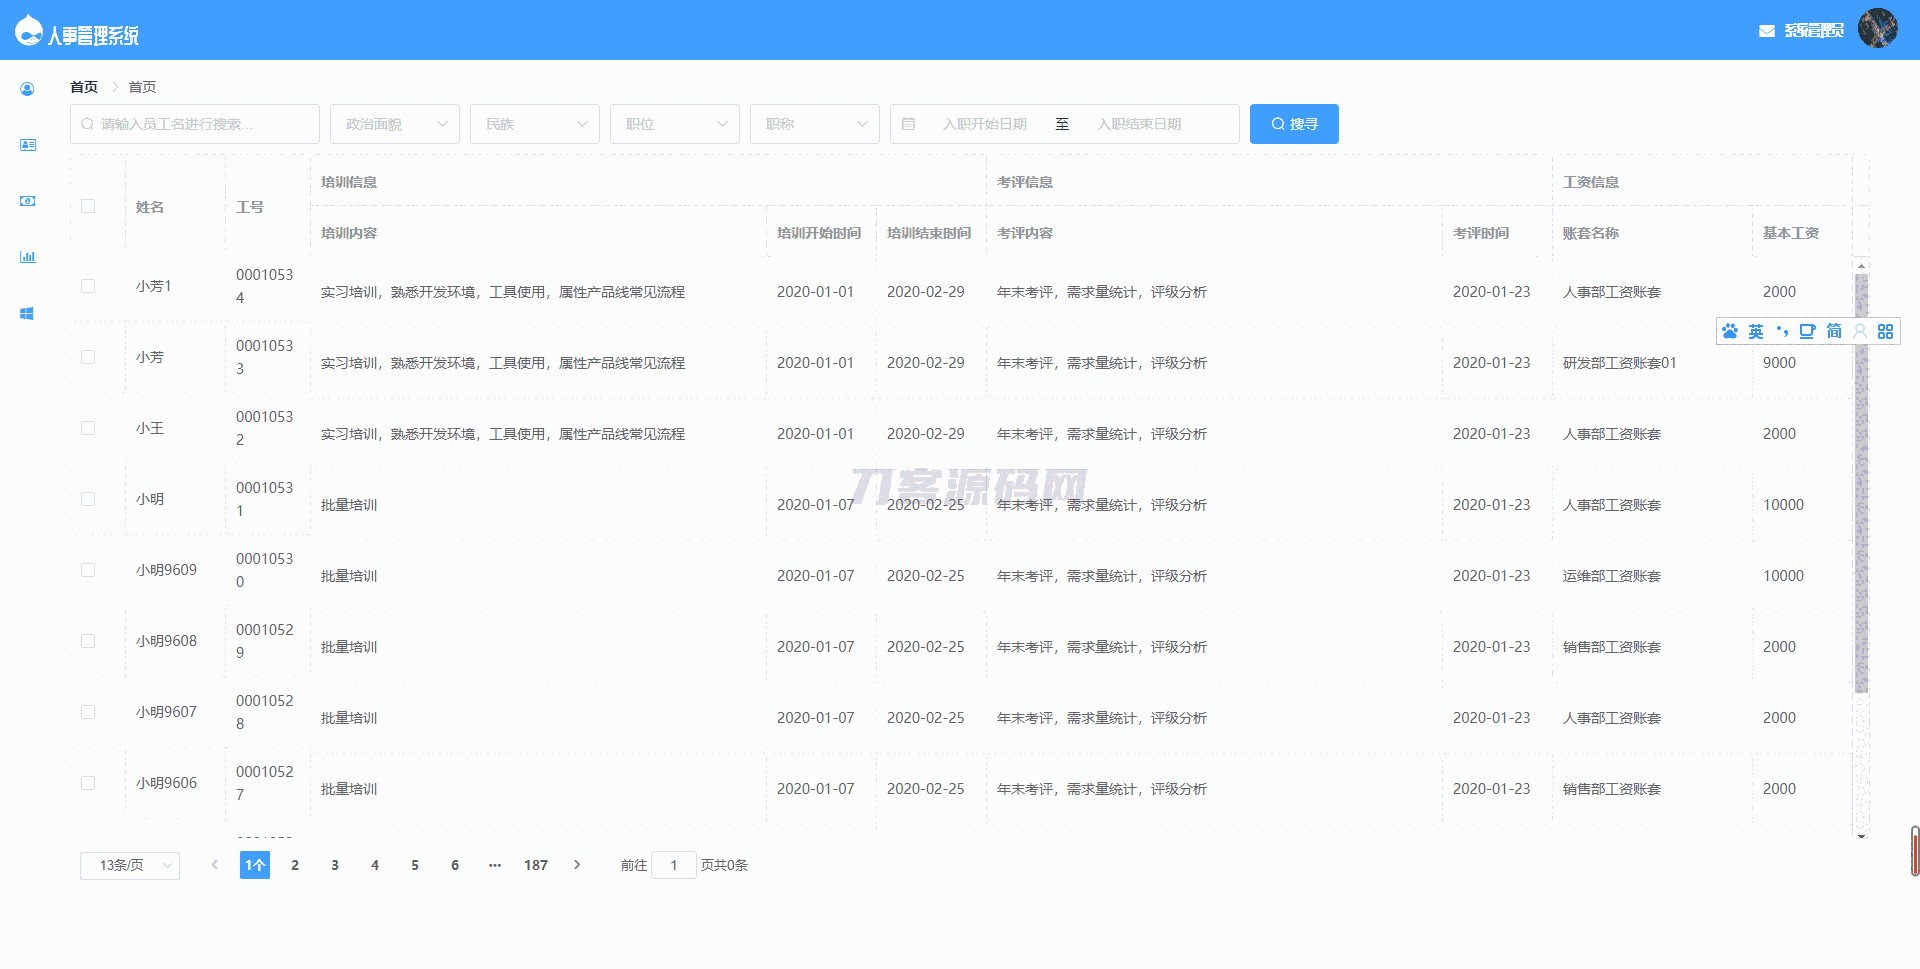Expand the 政治面貌 dropdown

pyautogui.click(x=395, y=124)
